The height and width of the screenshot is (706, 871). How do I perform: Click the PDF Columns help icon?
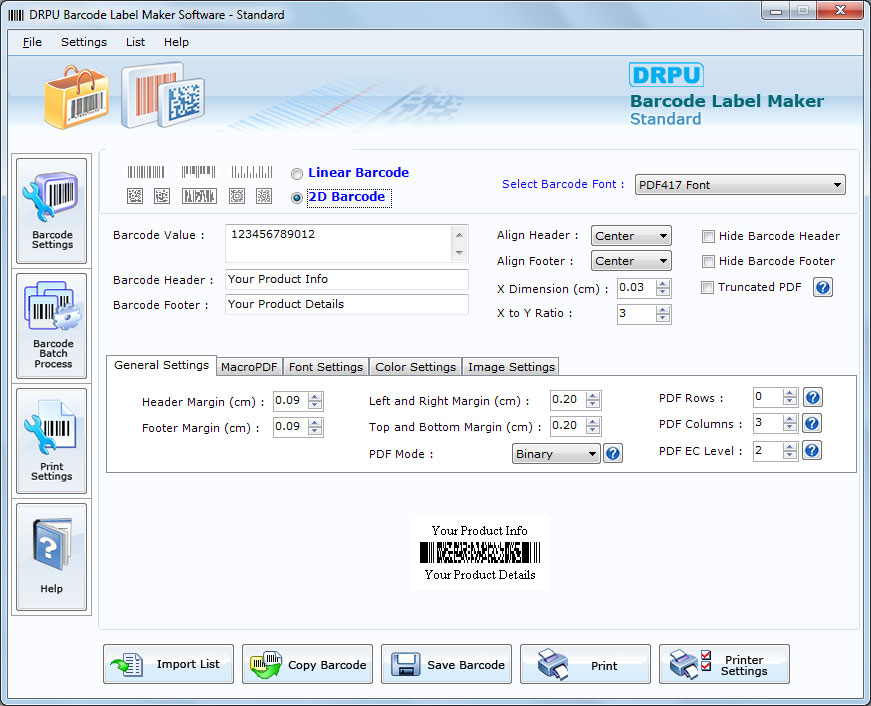tap(812, 423)
